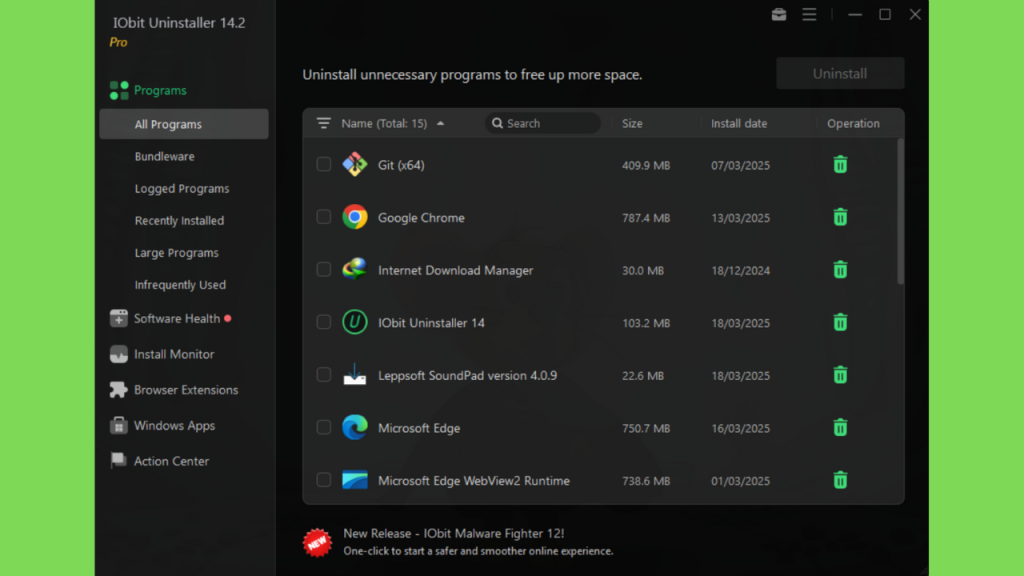The image size is (1024, 576).
Task: Click the Internet Download Manager name text
Action: coord(455,270)
